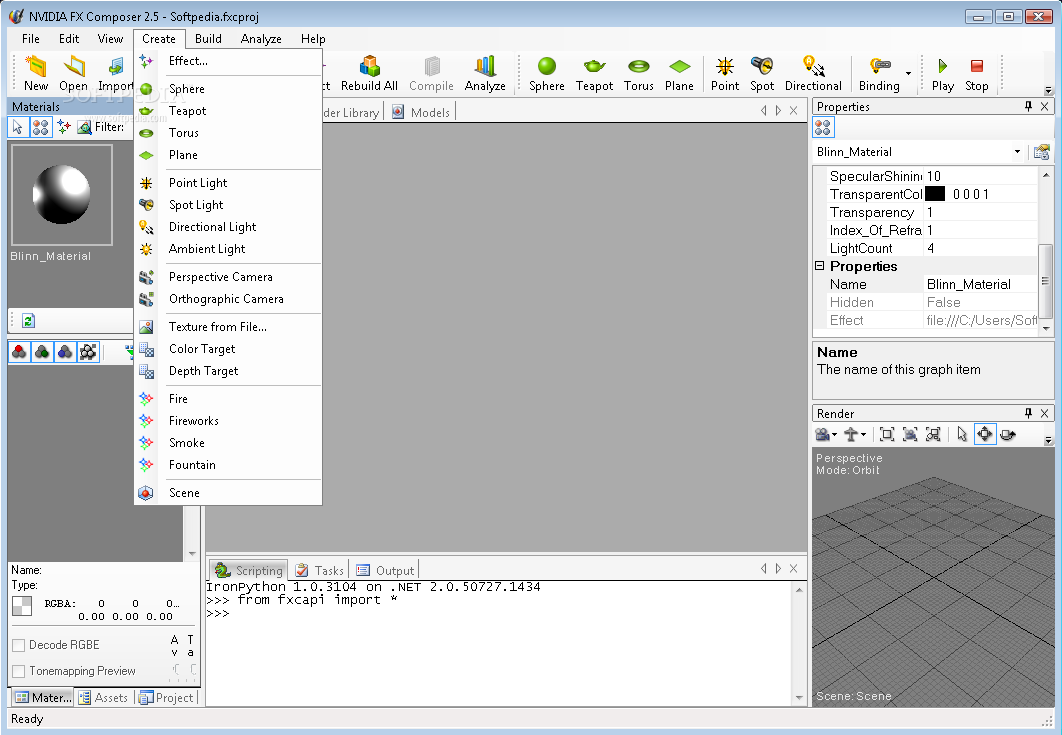This screenshot has height=735, width=1062.
Task: Click the Open project toolbar icon
Action: (x=73, y=73)
